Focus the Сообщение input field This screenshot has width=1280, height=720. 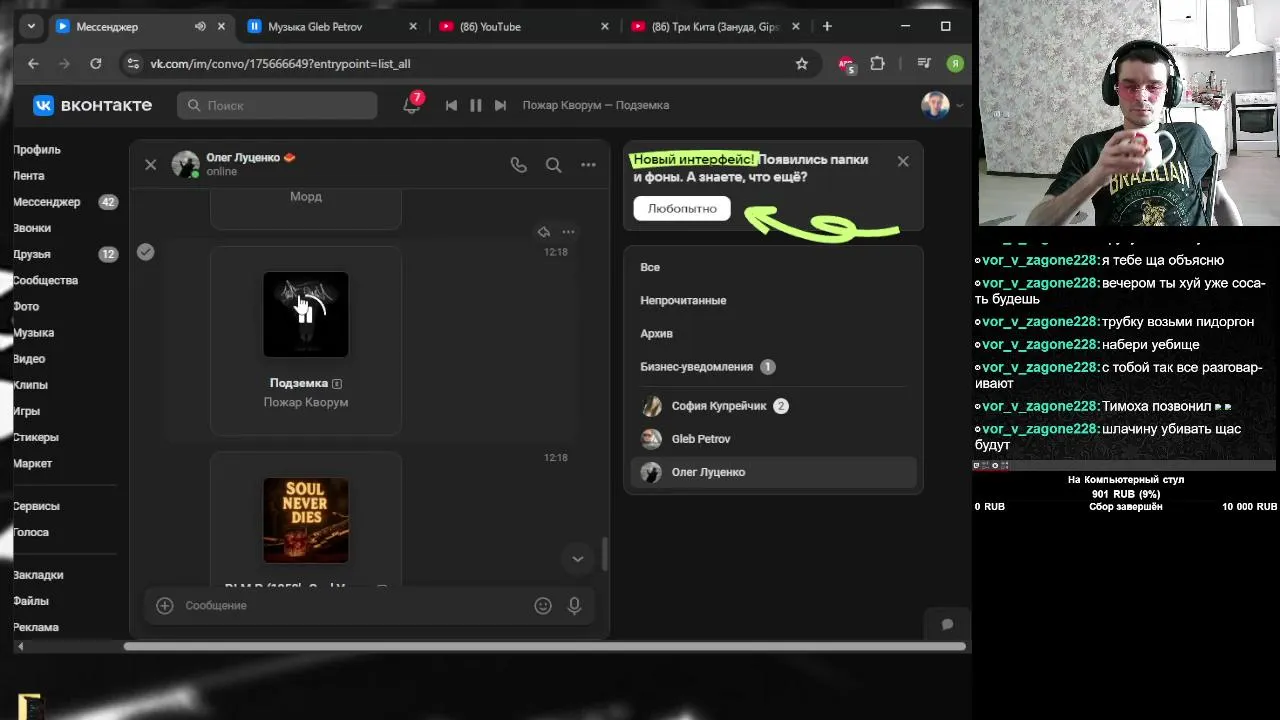click(x=355, y=605)
